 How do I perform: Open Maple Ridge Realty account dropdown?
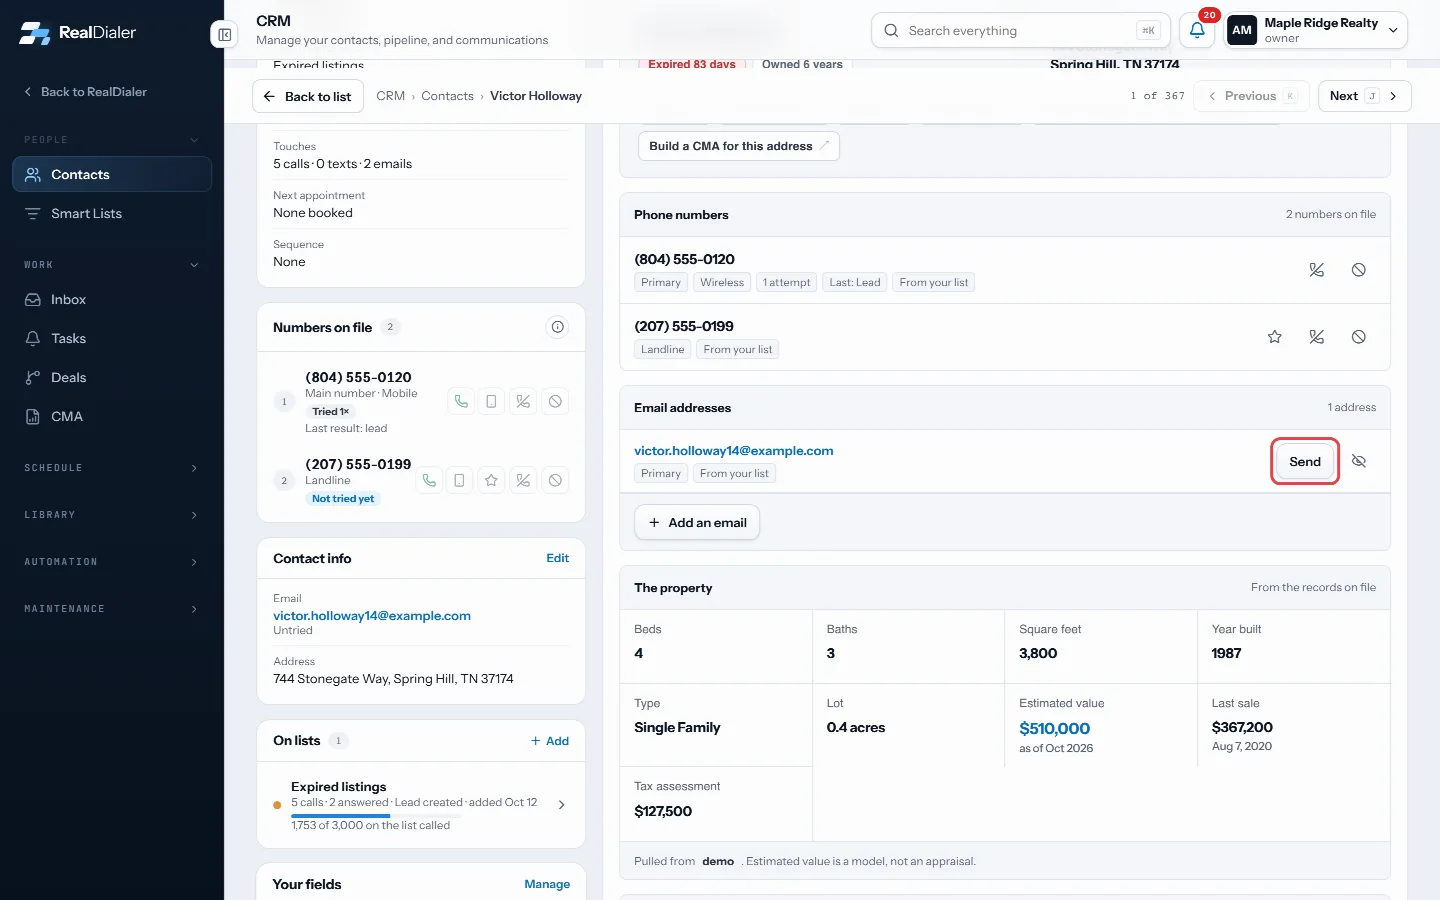click(x=1316, y=30)
